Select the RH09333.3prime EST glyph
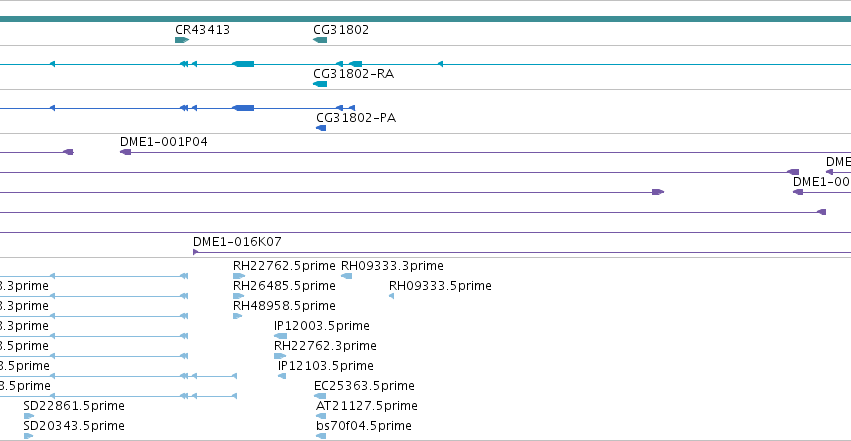The image size is (851, 441). coord(346,276)
